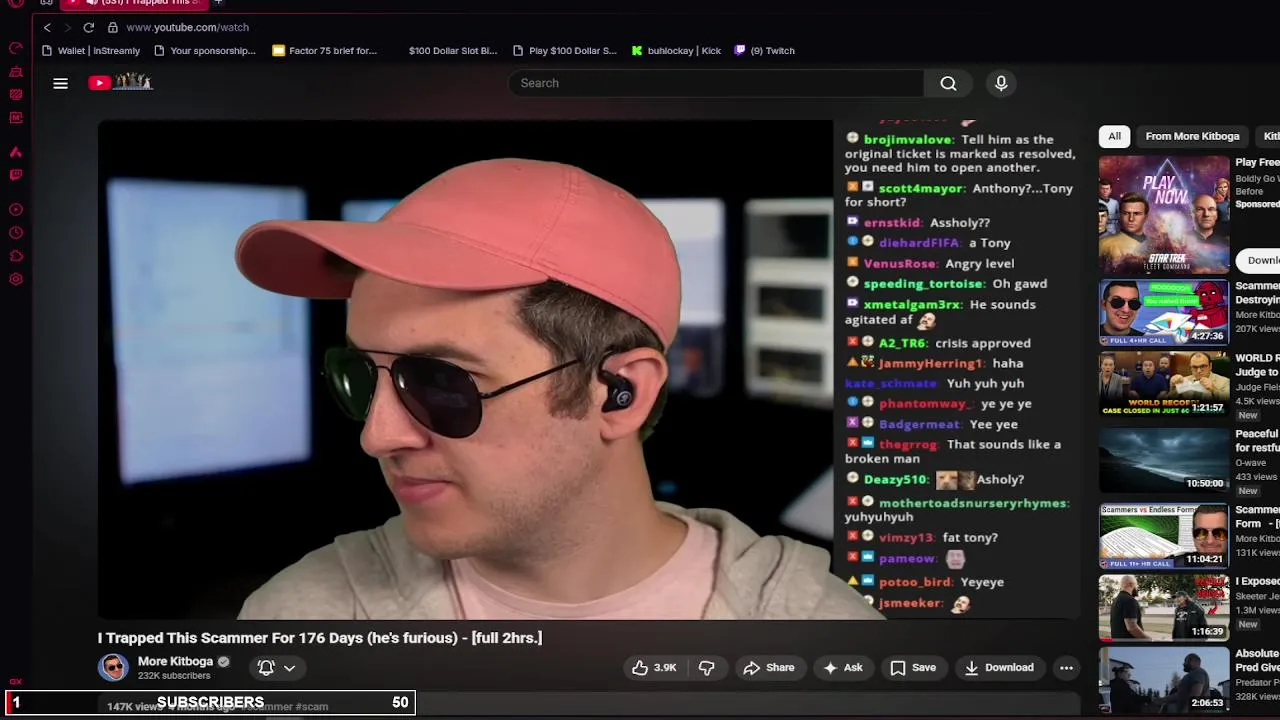The height and width of the screenshot is (720, 1280).
Task: Open Your sponsorship bookmark
Action: tap(205, 50)
